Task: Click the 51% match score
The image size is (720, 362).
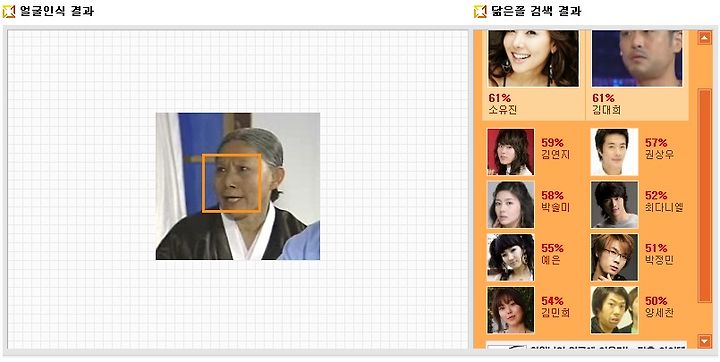Action: click(656, 249)
